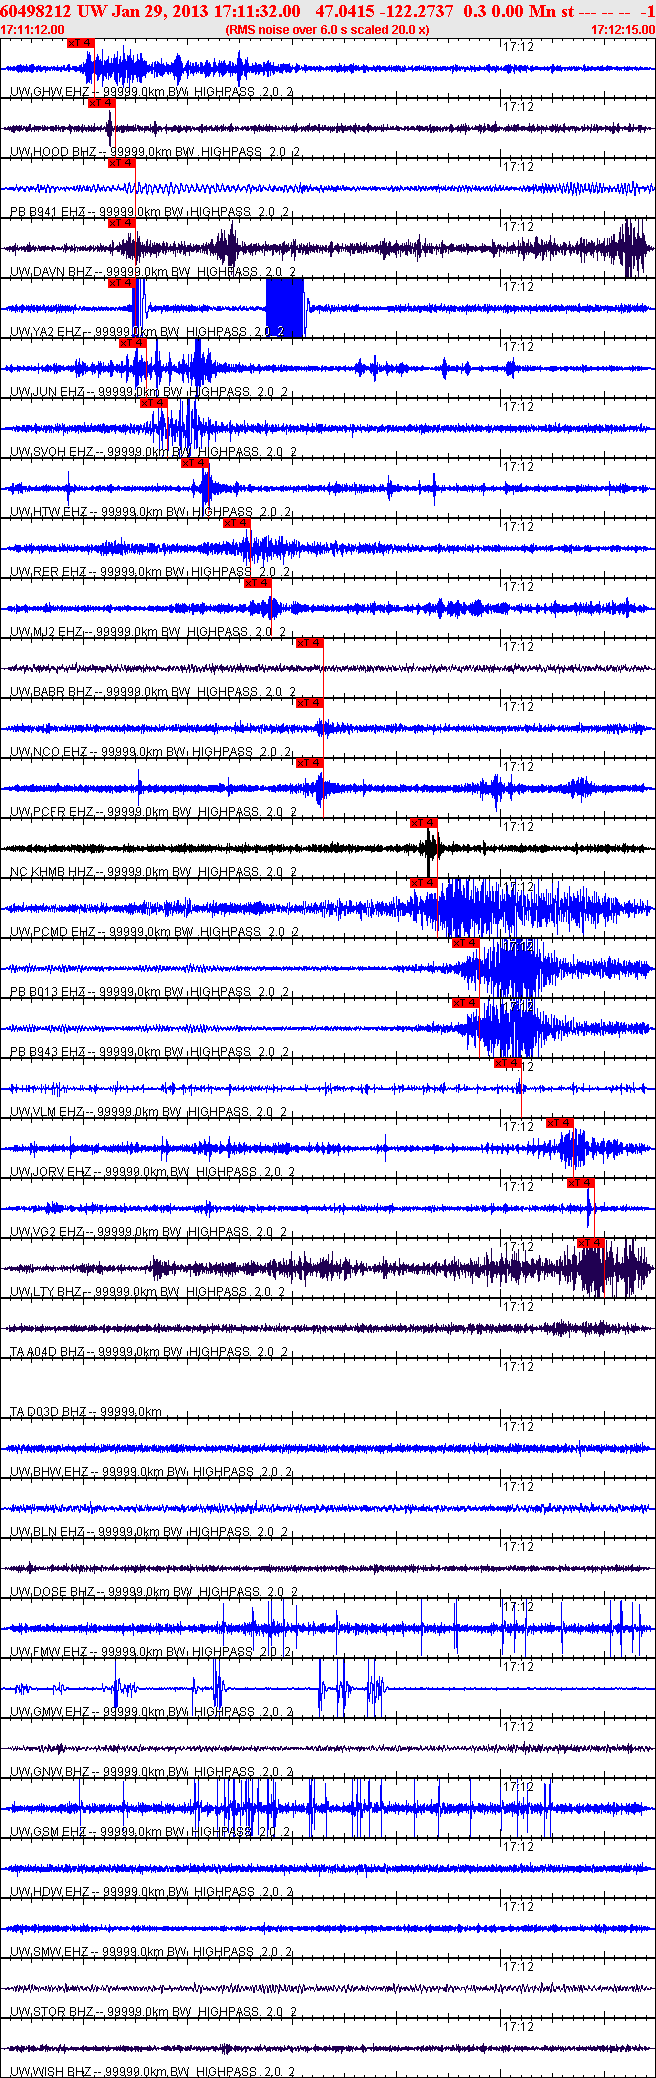Image resolution: width=656 pixels, height=2078 pixels.
Task: Select the red pick marker on UW.PCFR trace
Action: point(309,763)
